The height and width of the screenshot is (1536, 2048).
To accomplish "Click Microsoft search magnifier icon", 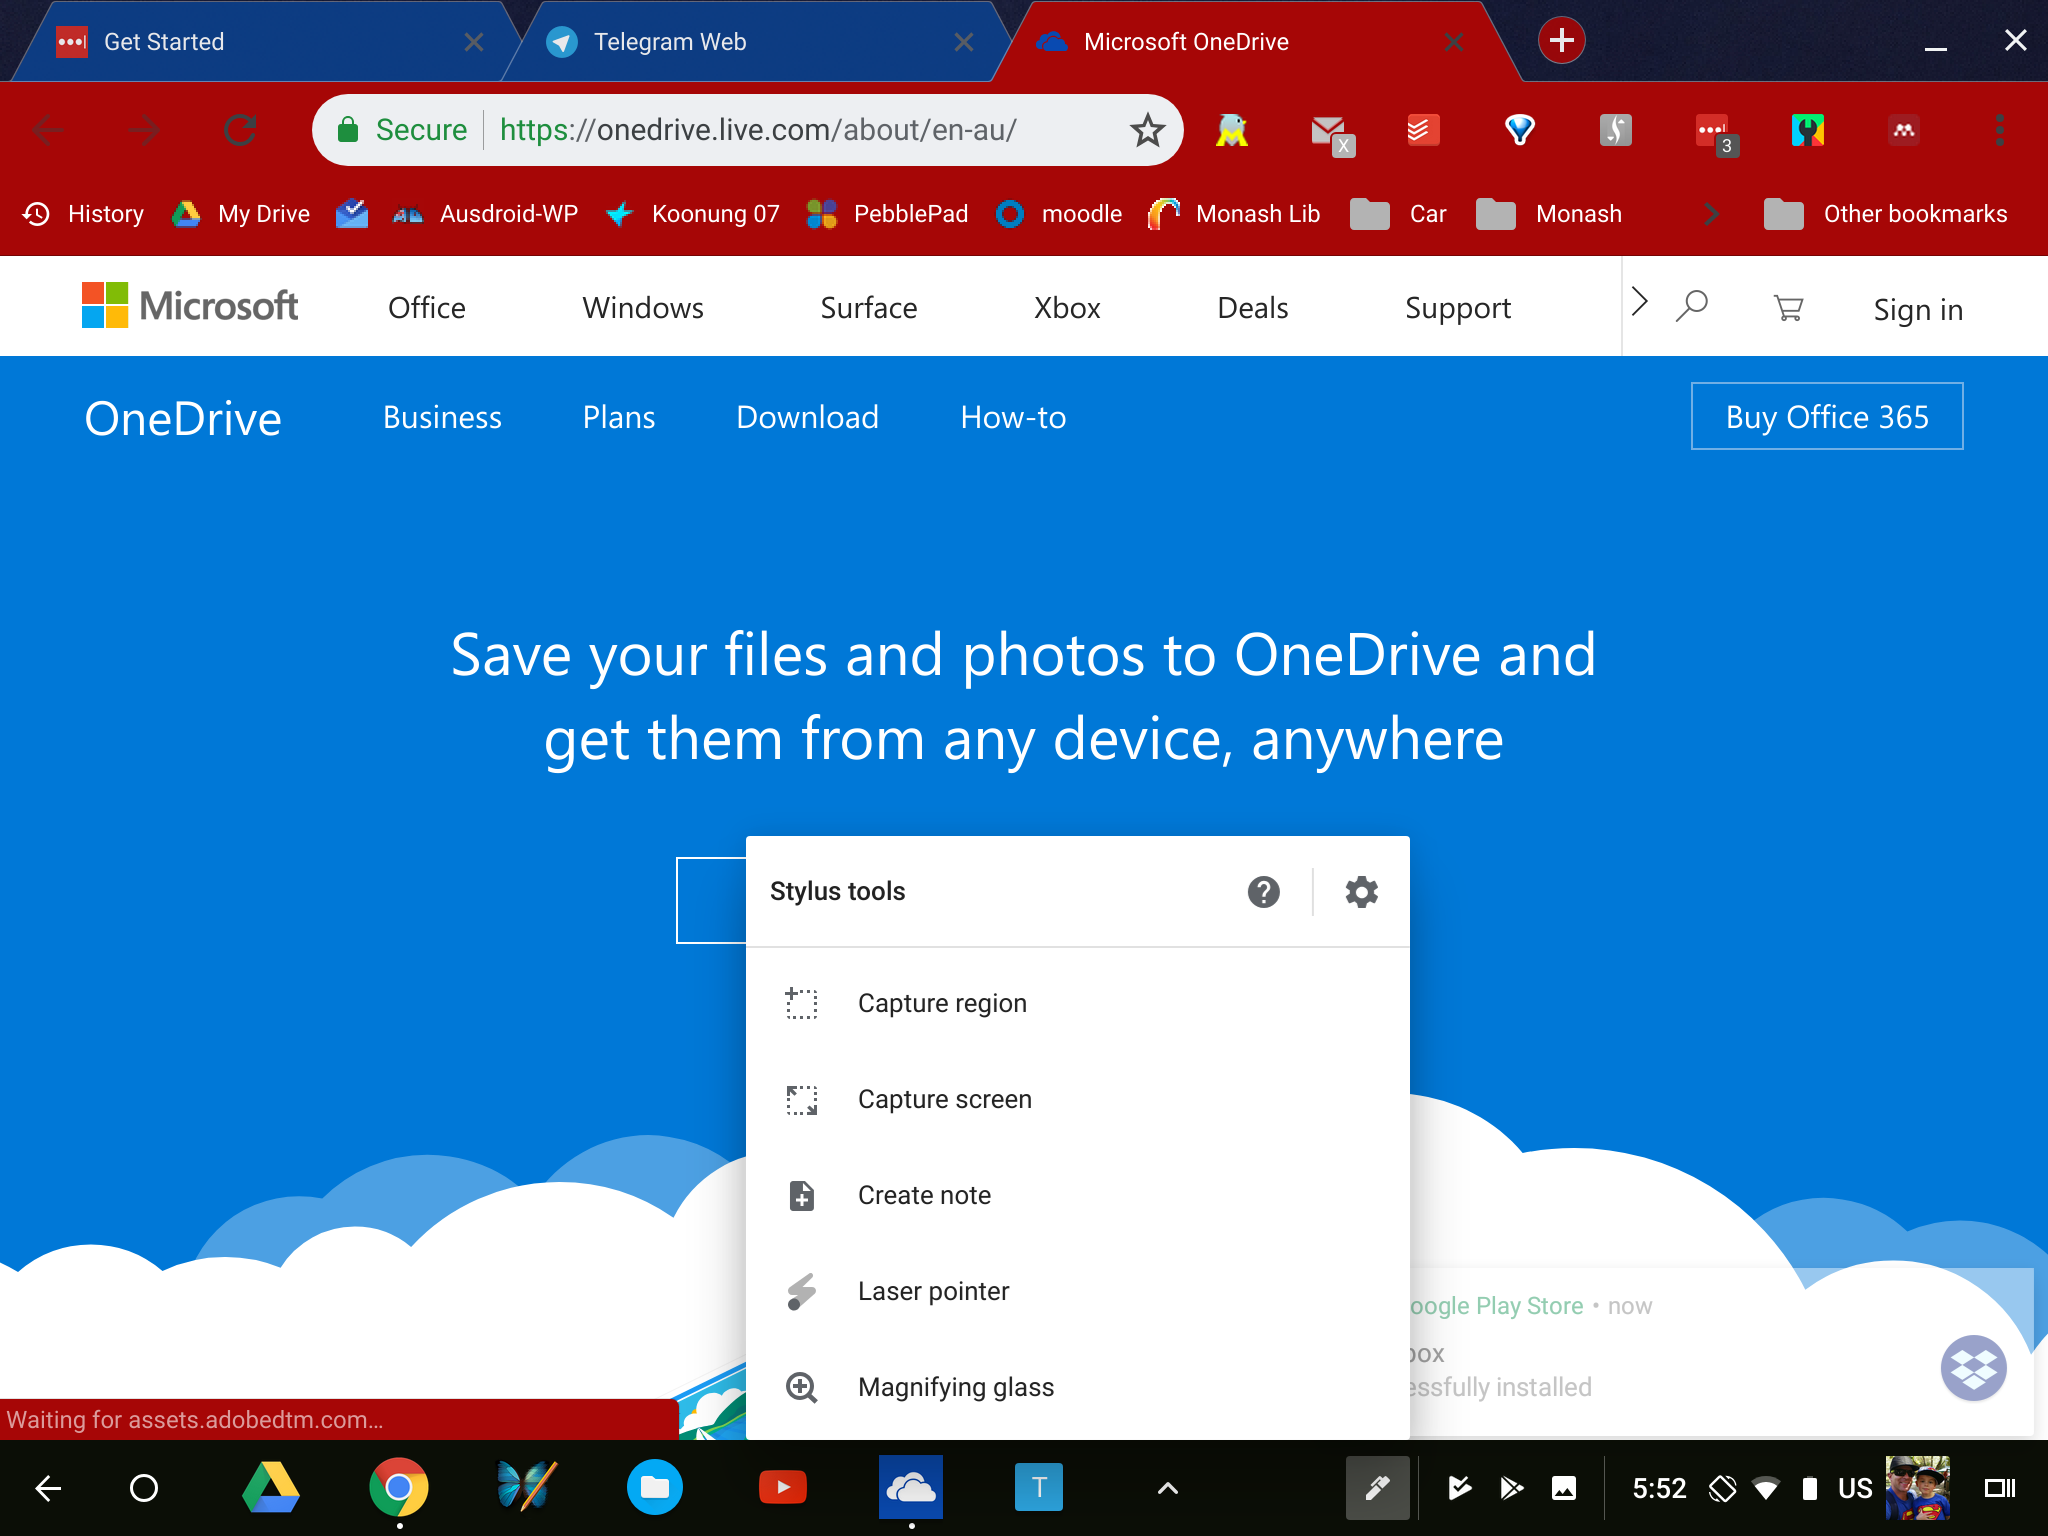I will pyautogui.click(x=1692, y=306).
